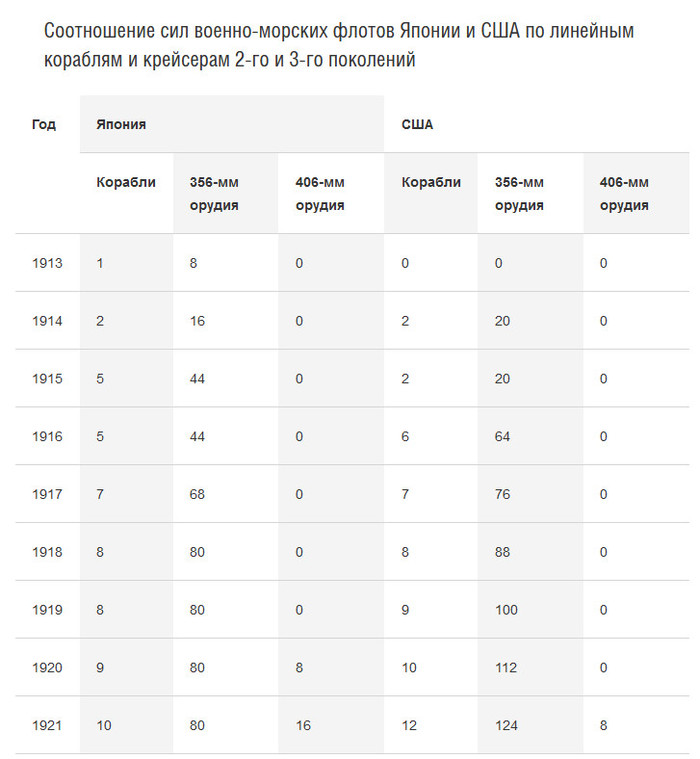
Task: Select the 1913 year cell
Action: pyautogui.click(x=47, y=263)
